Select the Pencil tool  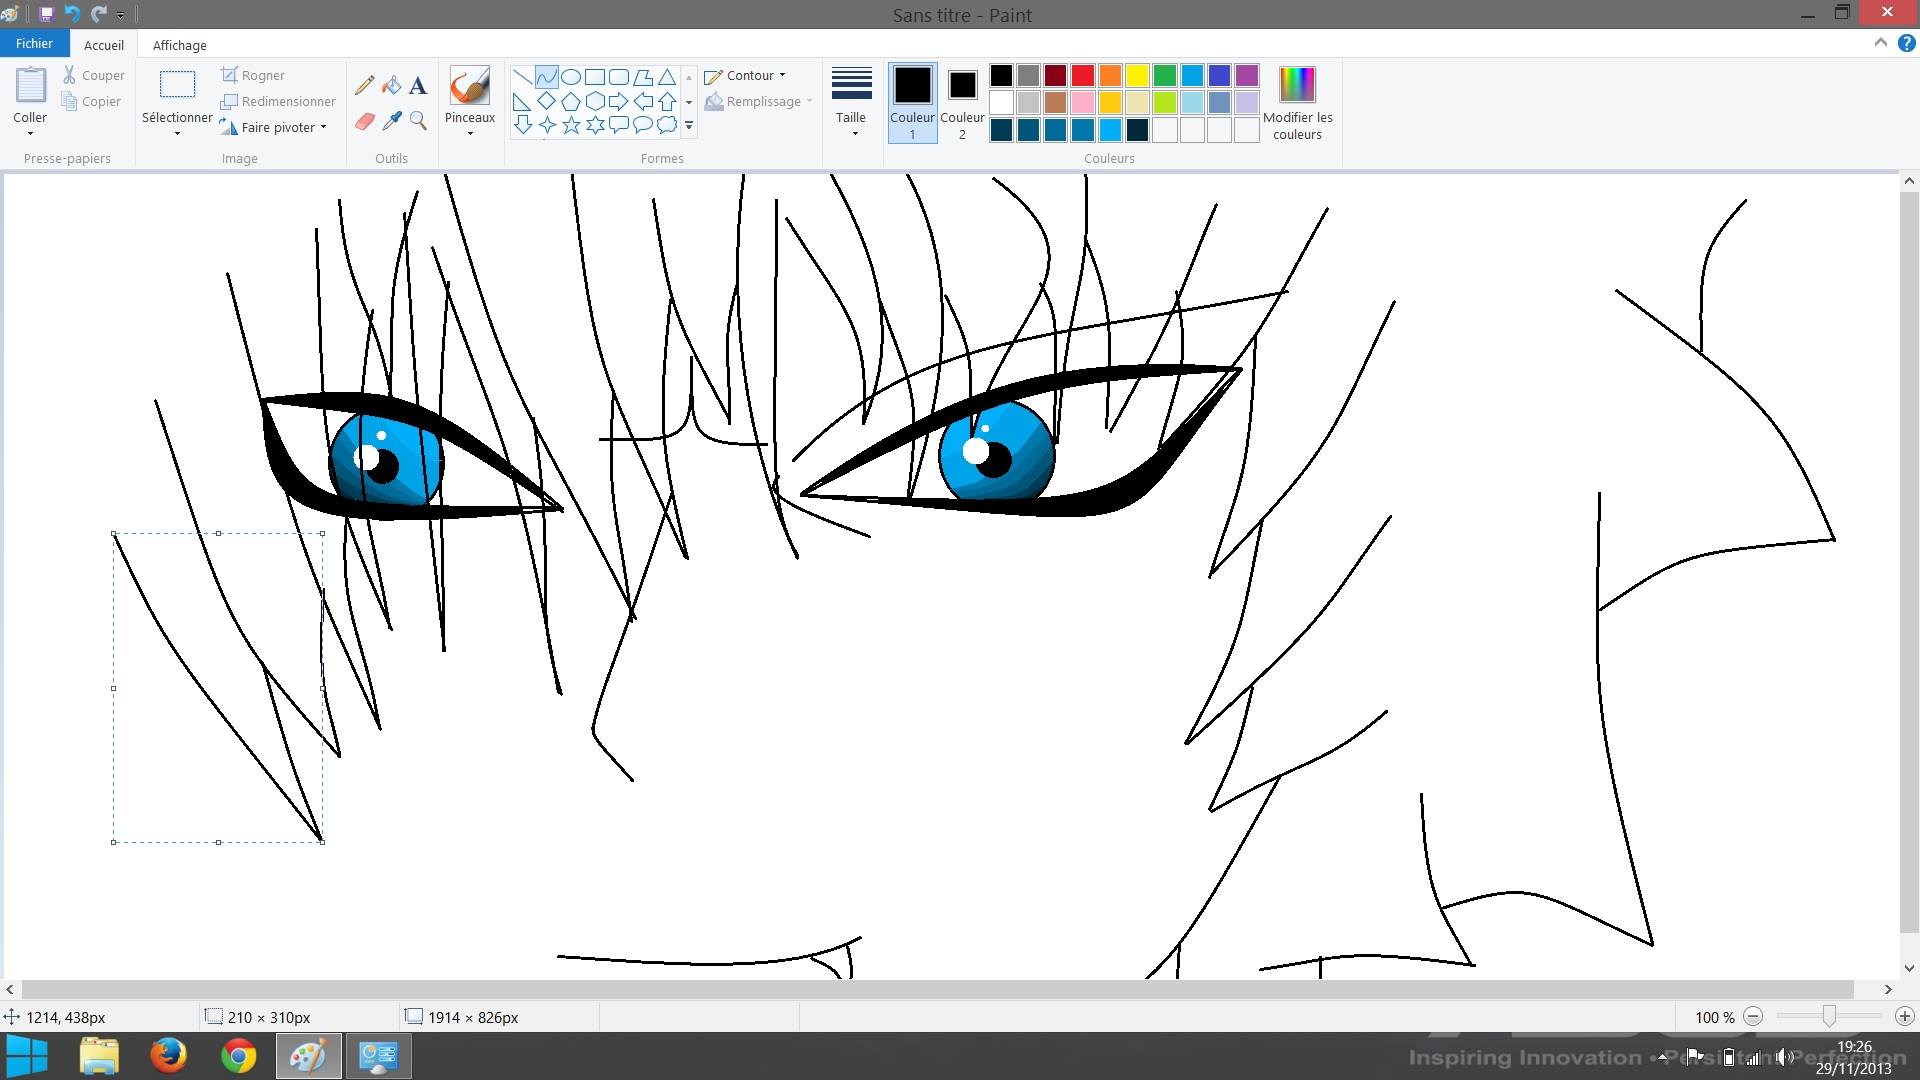(x=364, y=86)
